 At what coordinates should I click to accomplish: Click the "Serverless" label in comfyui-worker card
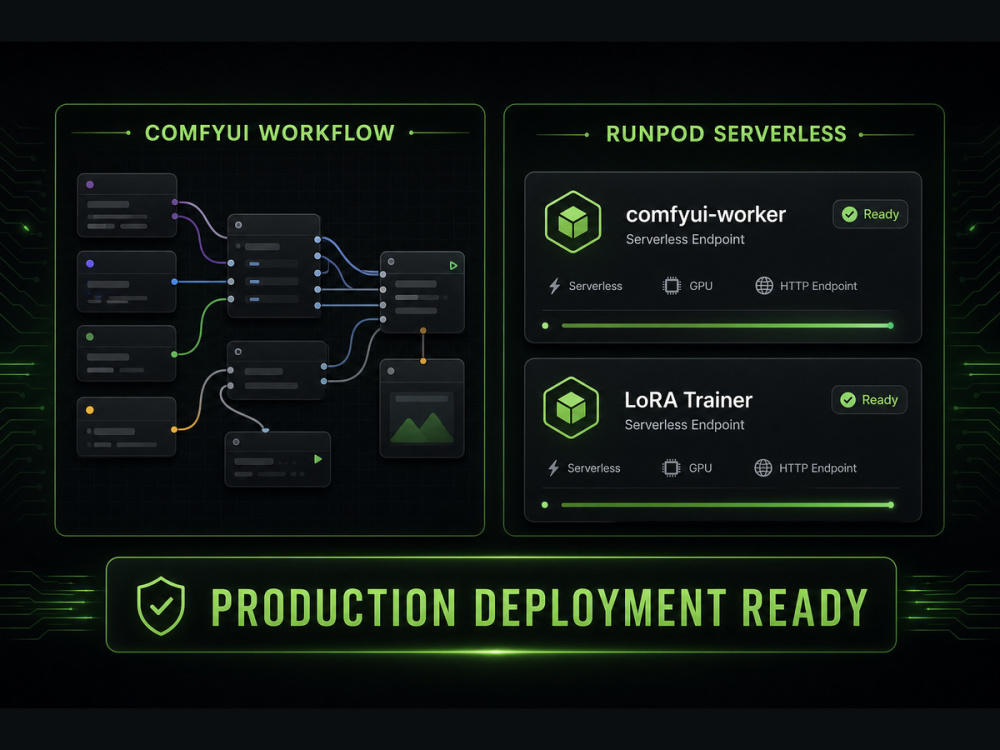click(x=595, y=286)
